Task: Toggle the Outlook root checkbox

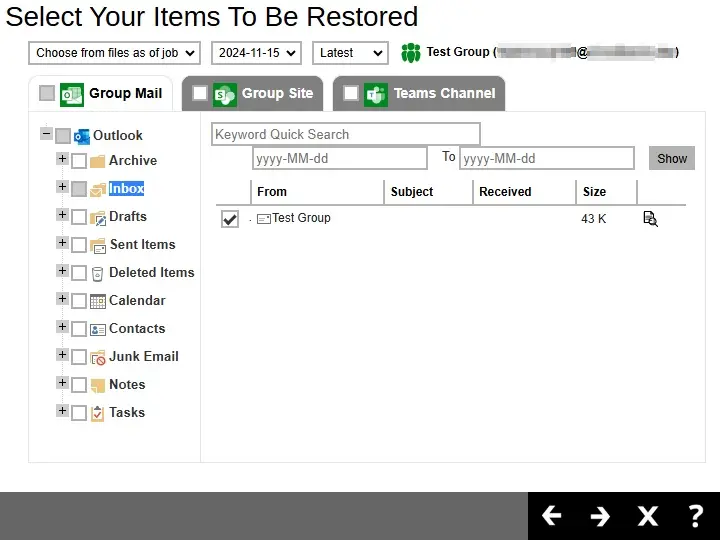Action: click(63, 136)
